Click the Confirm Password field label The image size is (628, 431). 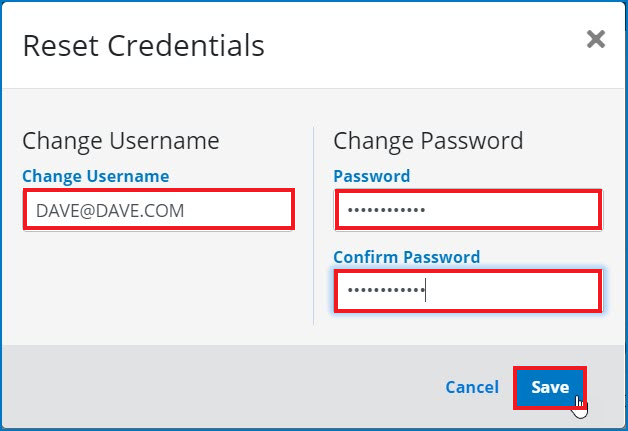point(406,257)
